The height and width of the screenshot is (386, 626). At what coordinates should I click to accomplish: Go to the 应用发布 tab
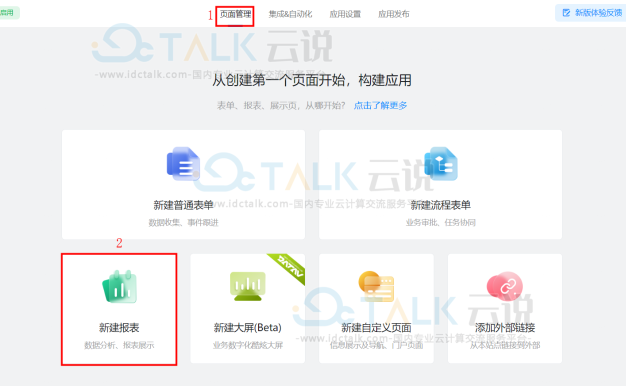(394, 14)
